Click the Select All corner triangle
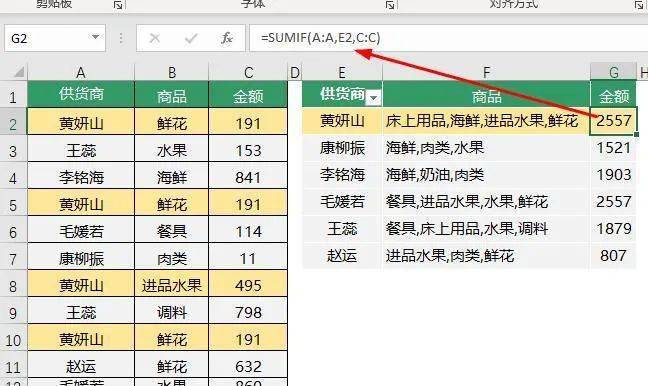The height and width of the screenshot is (386, 648). (x=19, y=73)
